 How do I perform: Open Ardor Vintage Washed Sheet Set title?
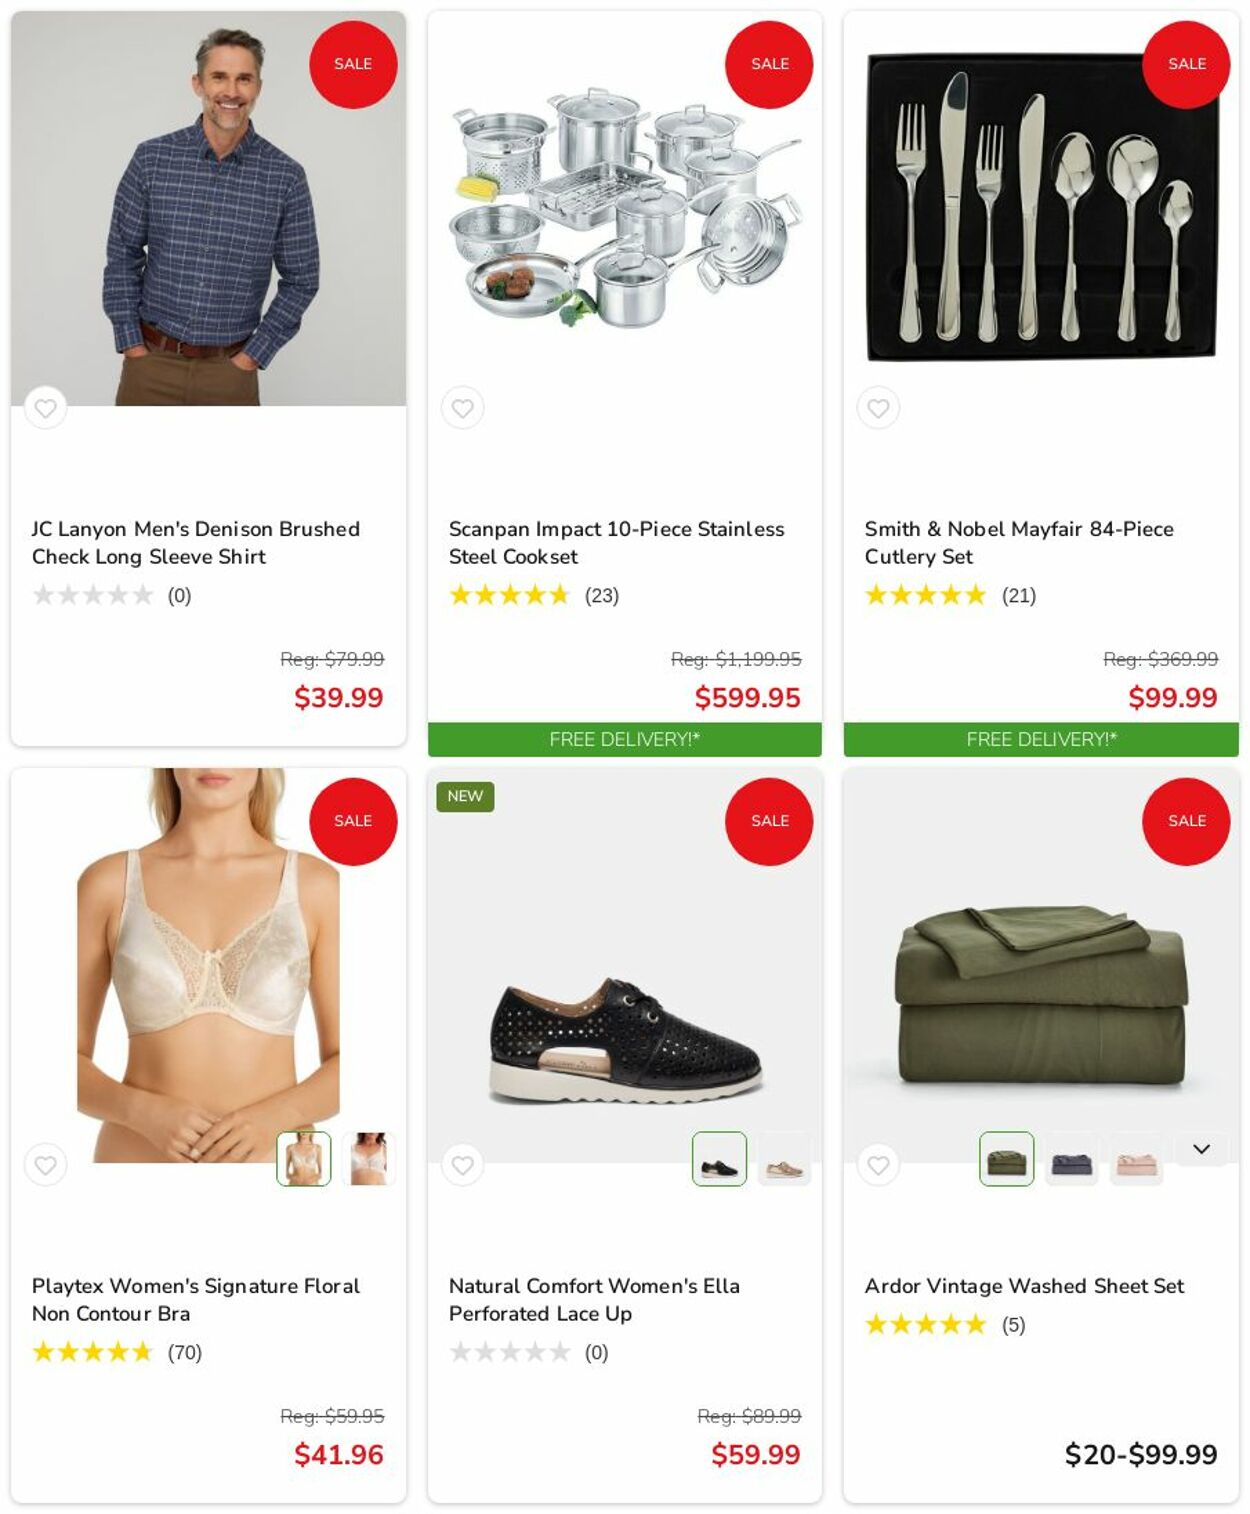coord(1024,1286)
